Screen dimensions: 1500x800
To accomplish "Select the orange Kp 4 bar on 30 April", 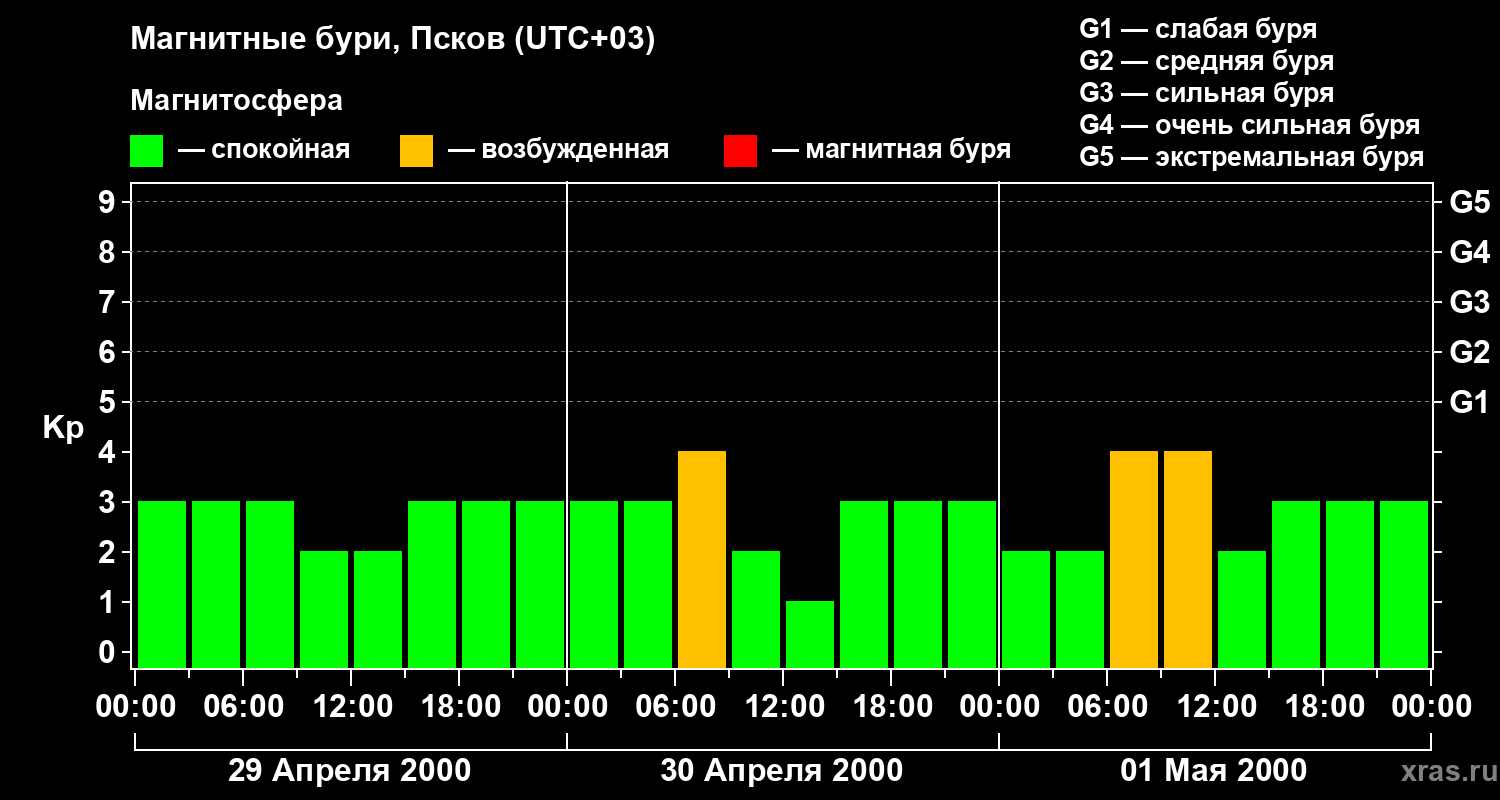I will 702,559.
